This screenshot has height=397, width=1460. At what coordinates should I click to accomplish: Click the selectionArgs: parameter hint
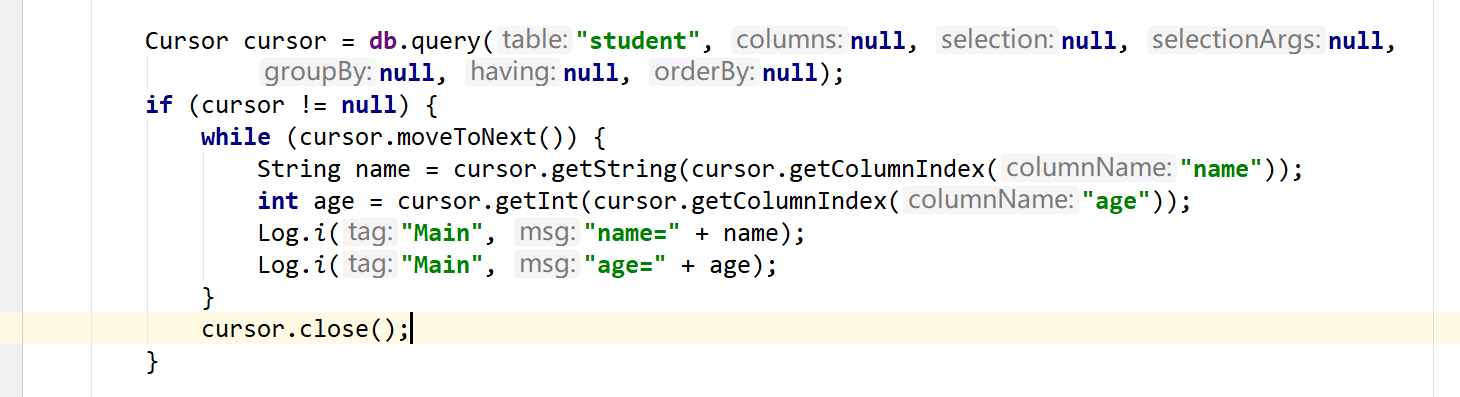[1237, 40]
